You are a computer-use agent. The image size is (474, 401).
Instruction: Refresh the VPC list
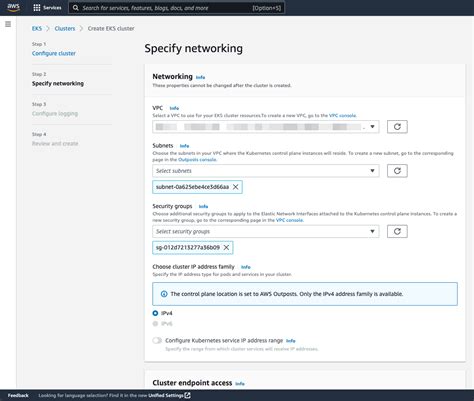point(397,127)
